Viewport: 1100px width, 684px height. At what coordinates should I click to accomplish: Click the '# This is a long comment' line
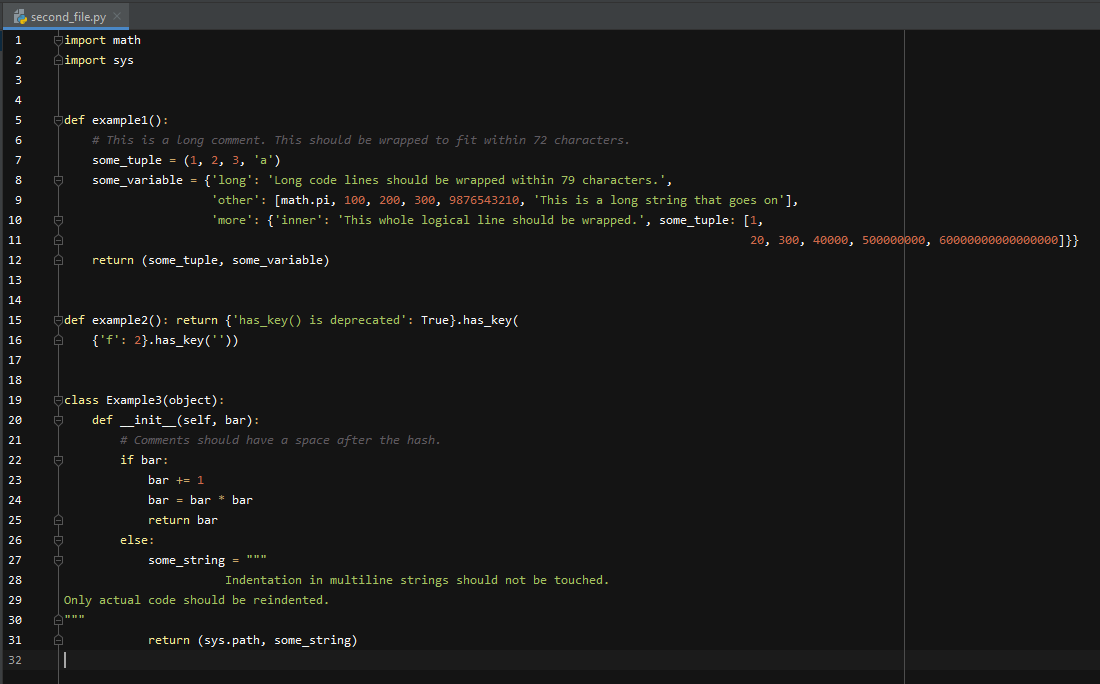click(x=361, y=140)
